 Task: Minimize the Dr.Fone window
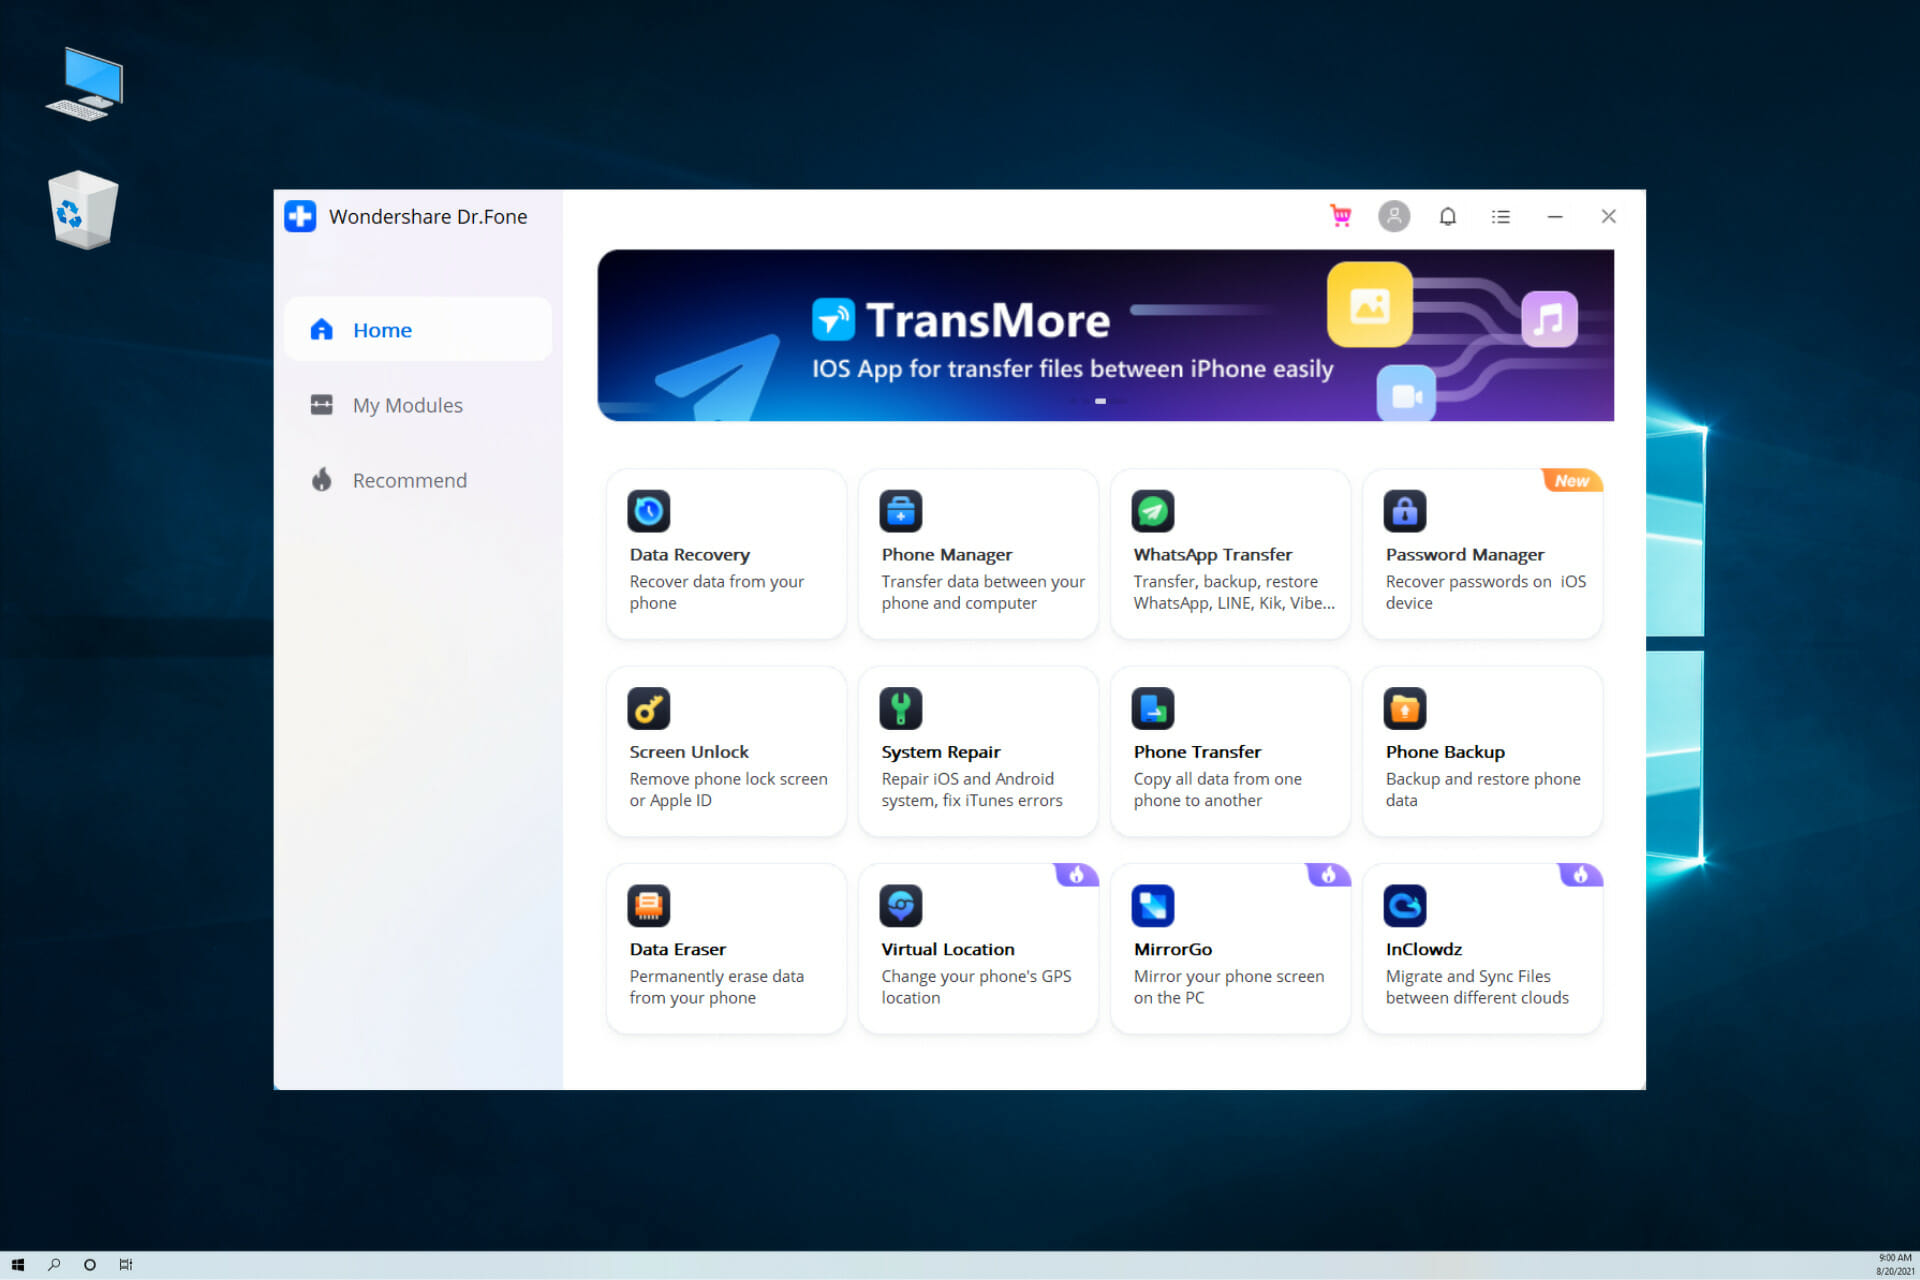pos(1554,216)
